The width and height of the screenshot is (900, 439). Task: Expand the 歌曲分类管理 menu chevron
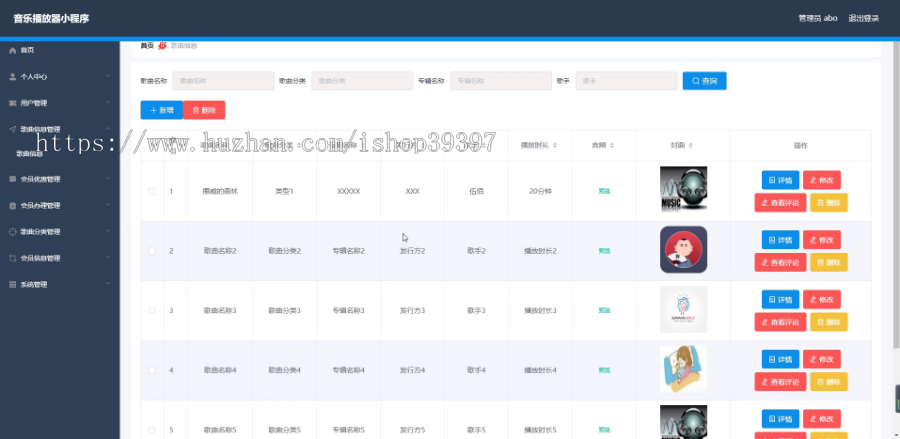click(x=107, y=231)
